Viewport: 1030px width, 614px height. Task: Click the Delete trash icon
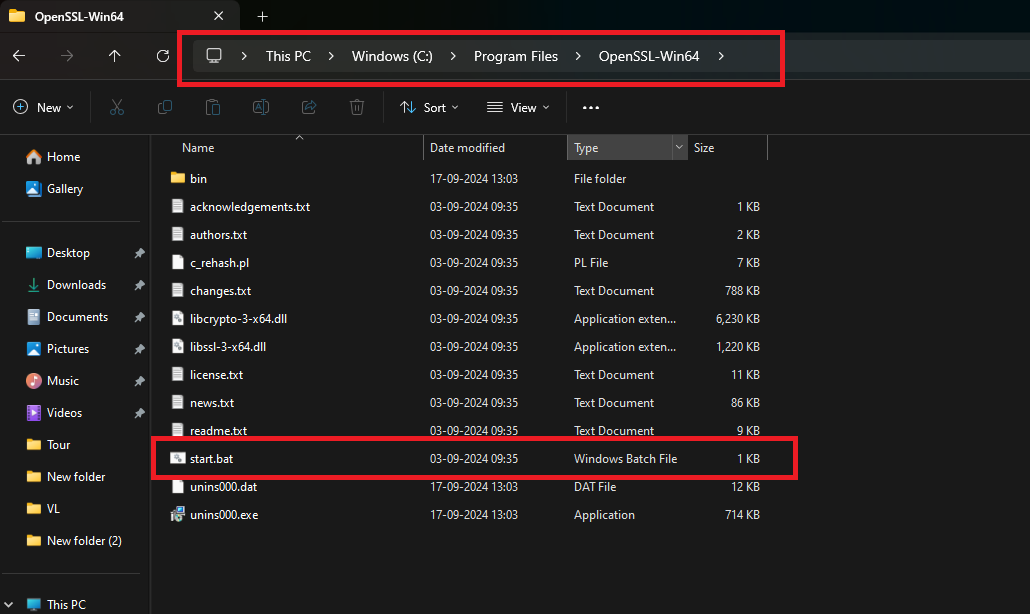[357, 107]
